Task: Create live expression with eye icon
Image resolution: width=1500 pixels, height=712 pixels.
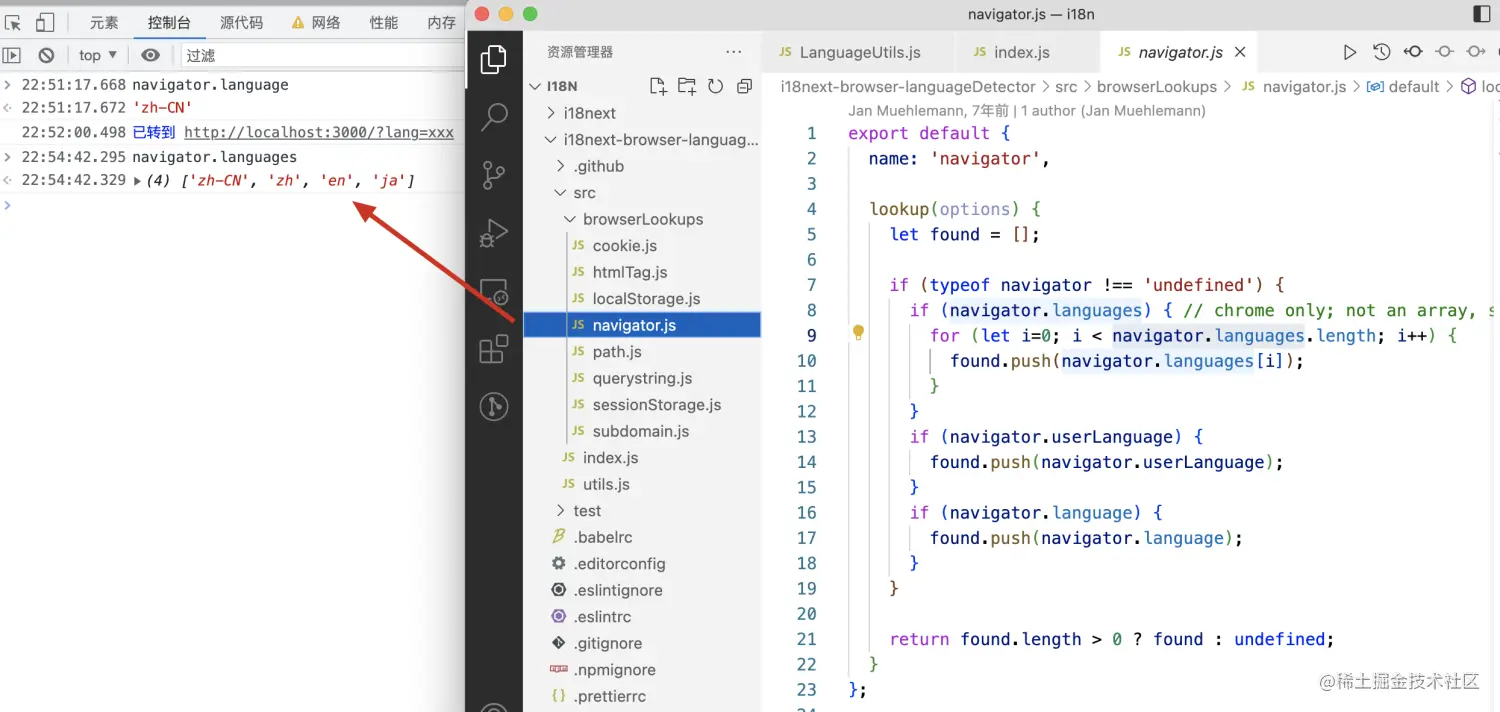Action: click(150, 55)
